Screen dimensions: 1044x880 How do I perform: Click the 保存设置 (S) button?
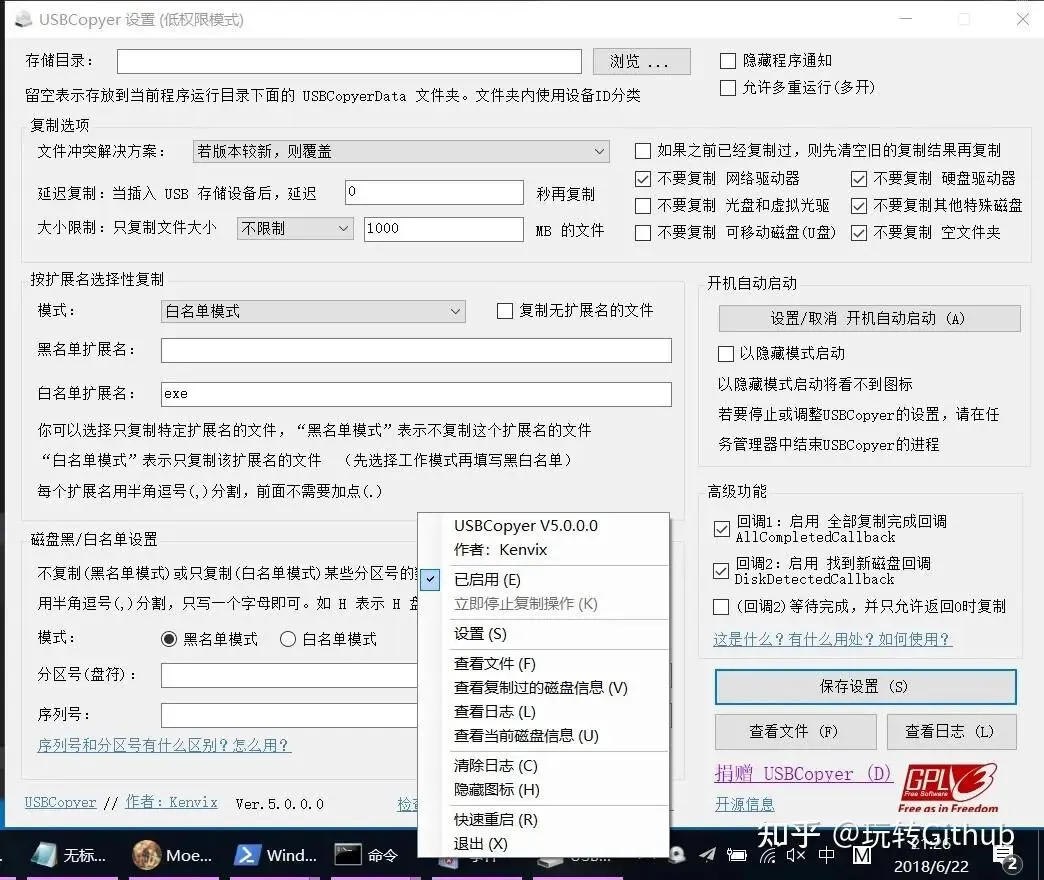866,687
